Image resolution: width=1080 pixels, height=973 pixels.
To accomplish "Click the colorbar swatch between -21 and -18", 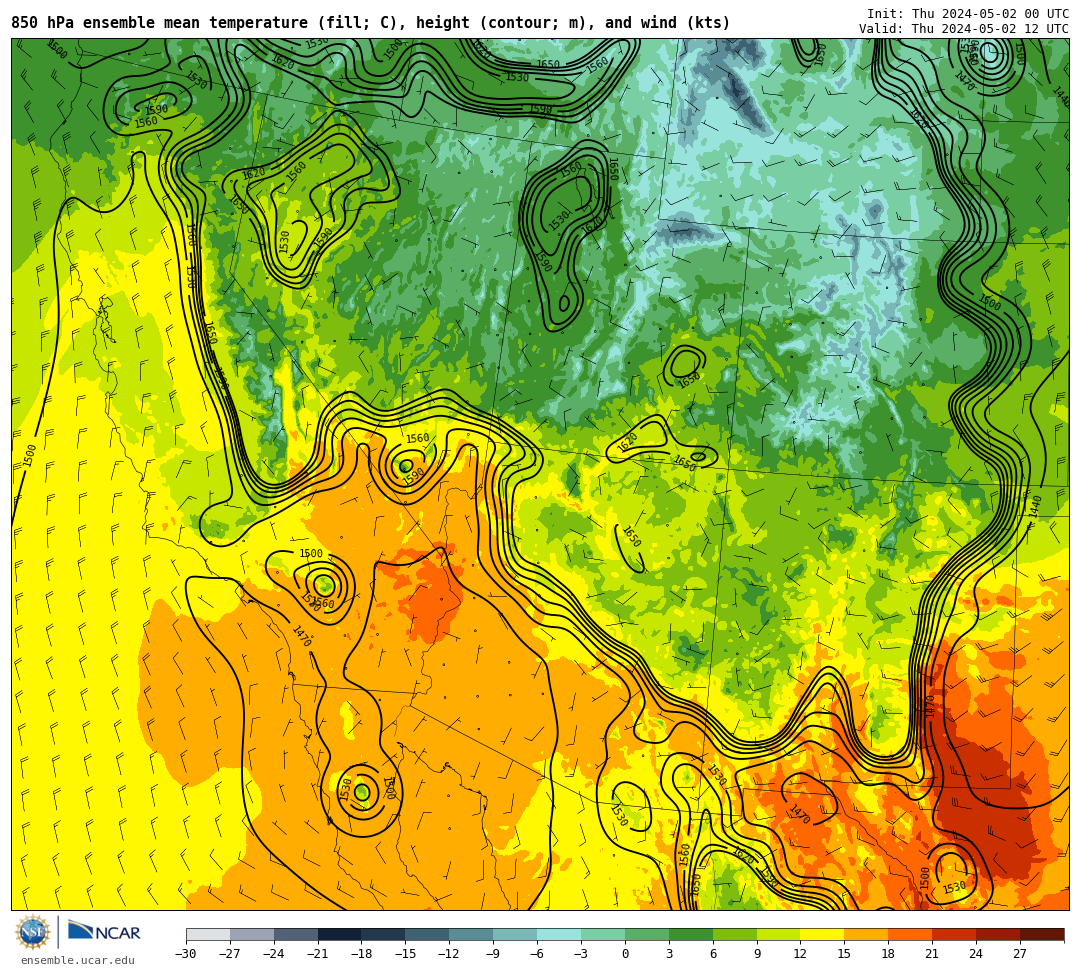I will tap(340, 934).
